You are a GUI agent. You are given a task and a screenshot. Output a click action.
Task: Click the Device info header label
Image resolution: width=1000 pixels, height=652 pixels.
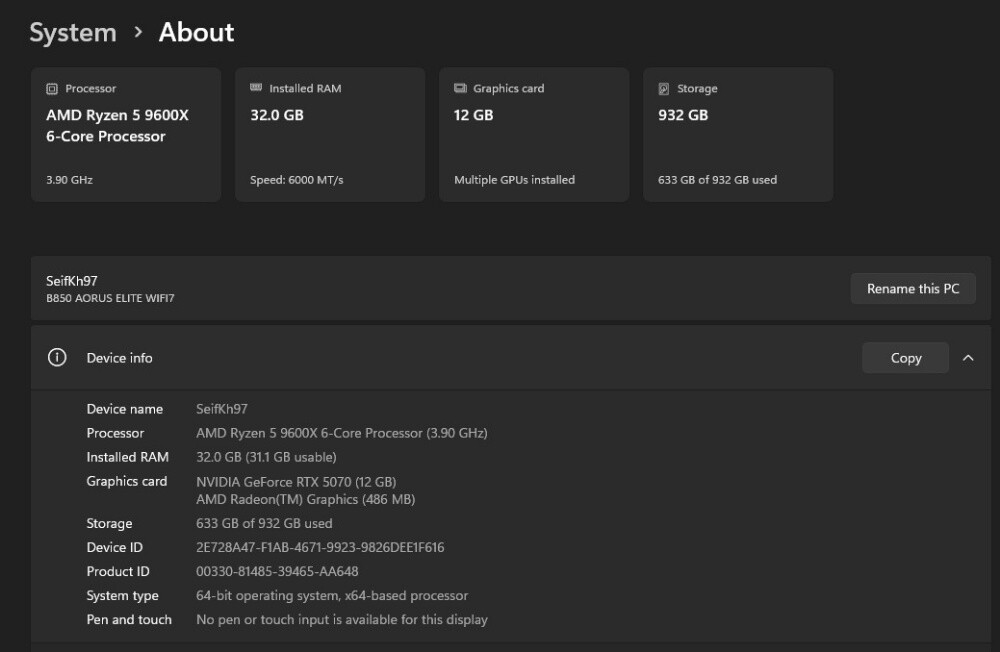pyautogui.click(x=119, y=358)
